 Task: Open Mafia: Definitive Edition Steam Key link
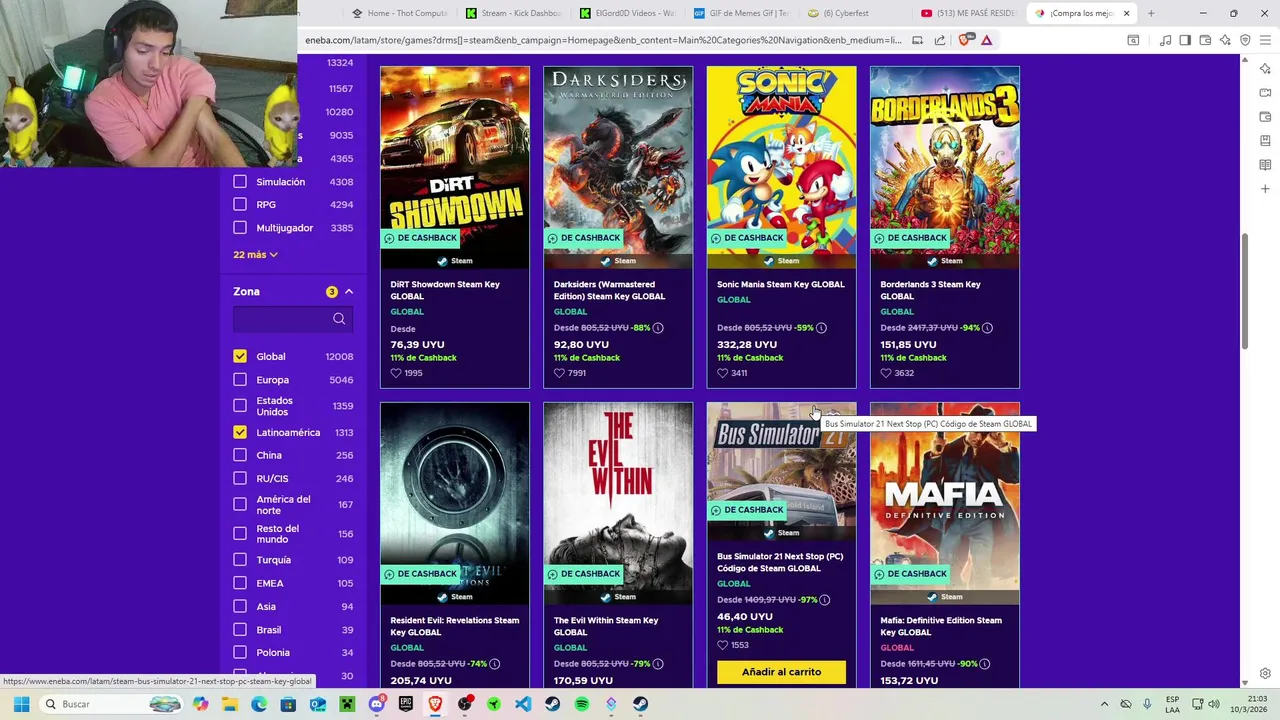tap(941, 626)
